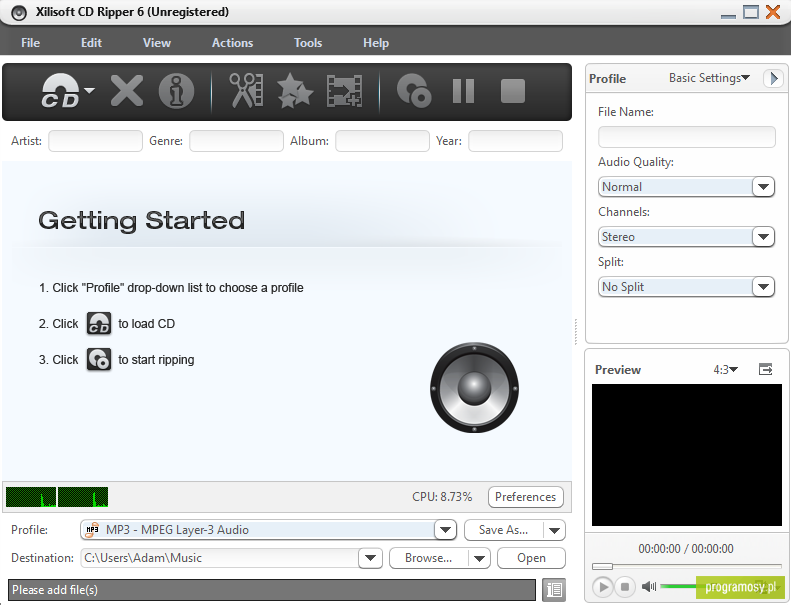
Task: Click the Remove (X) toolbar icon
Action: click(x=127, y=91)
